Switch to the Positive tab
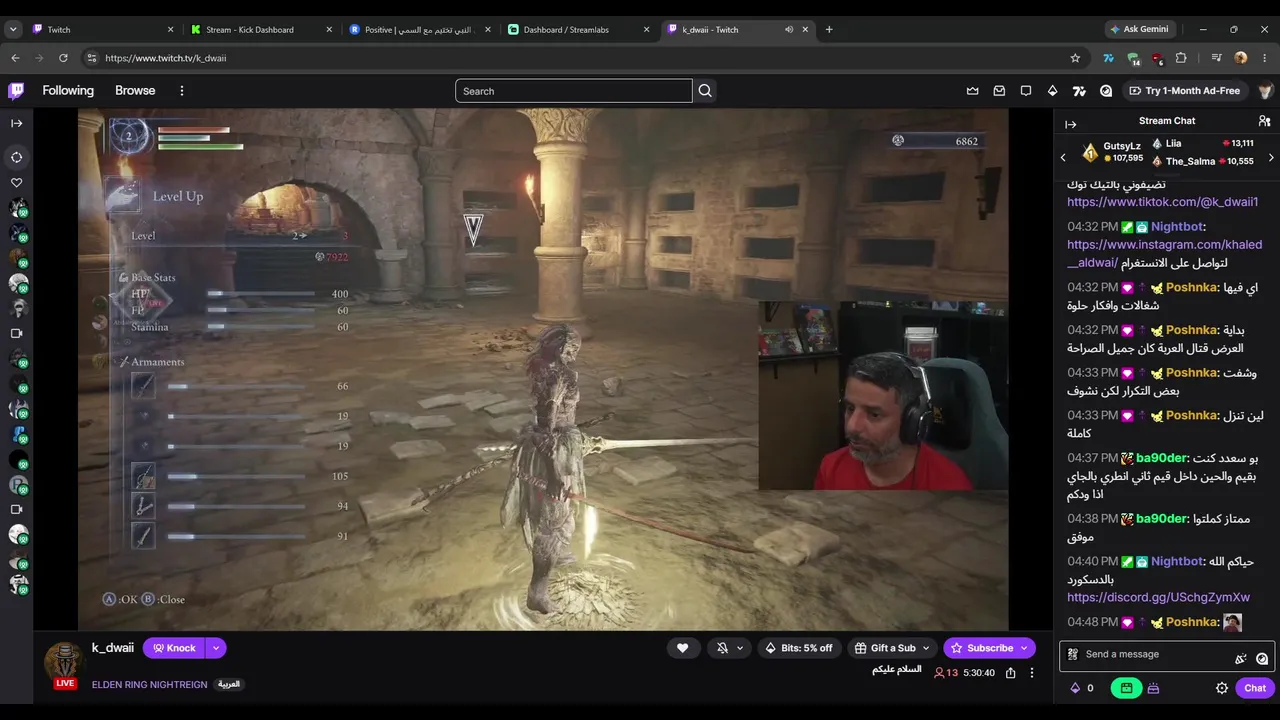 pos(420,29)
